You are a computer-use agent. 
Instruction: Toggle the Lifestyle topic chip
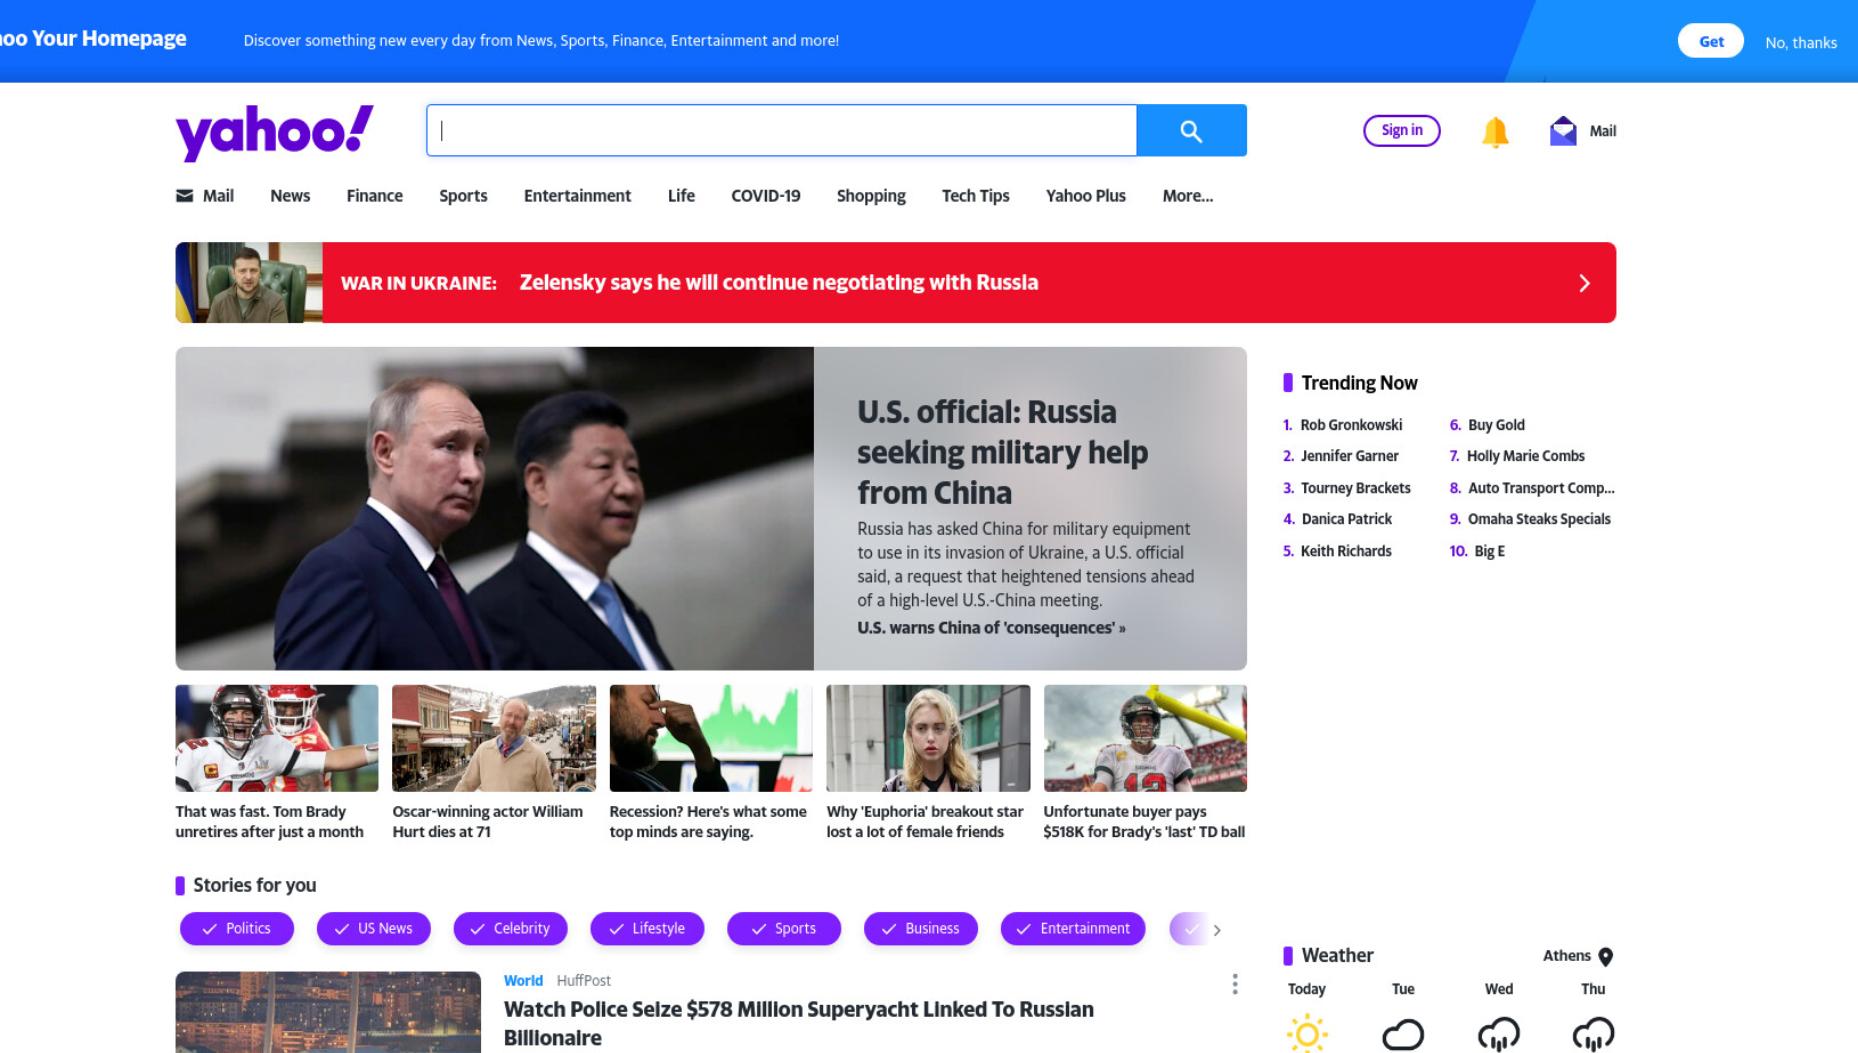647,929
